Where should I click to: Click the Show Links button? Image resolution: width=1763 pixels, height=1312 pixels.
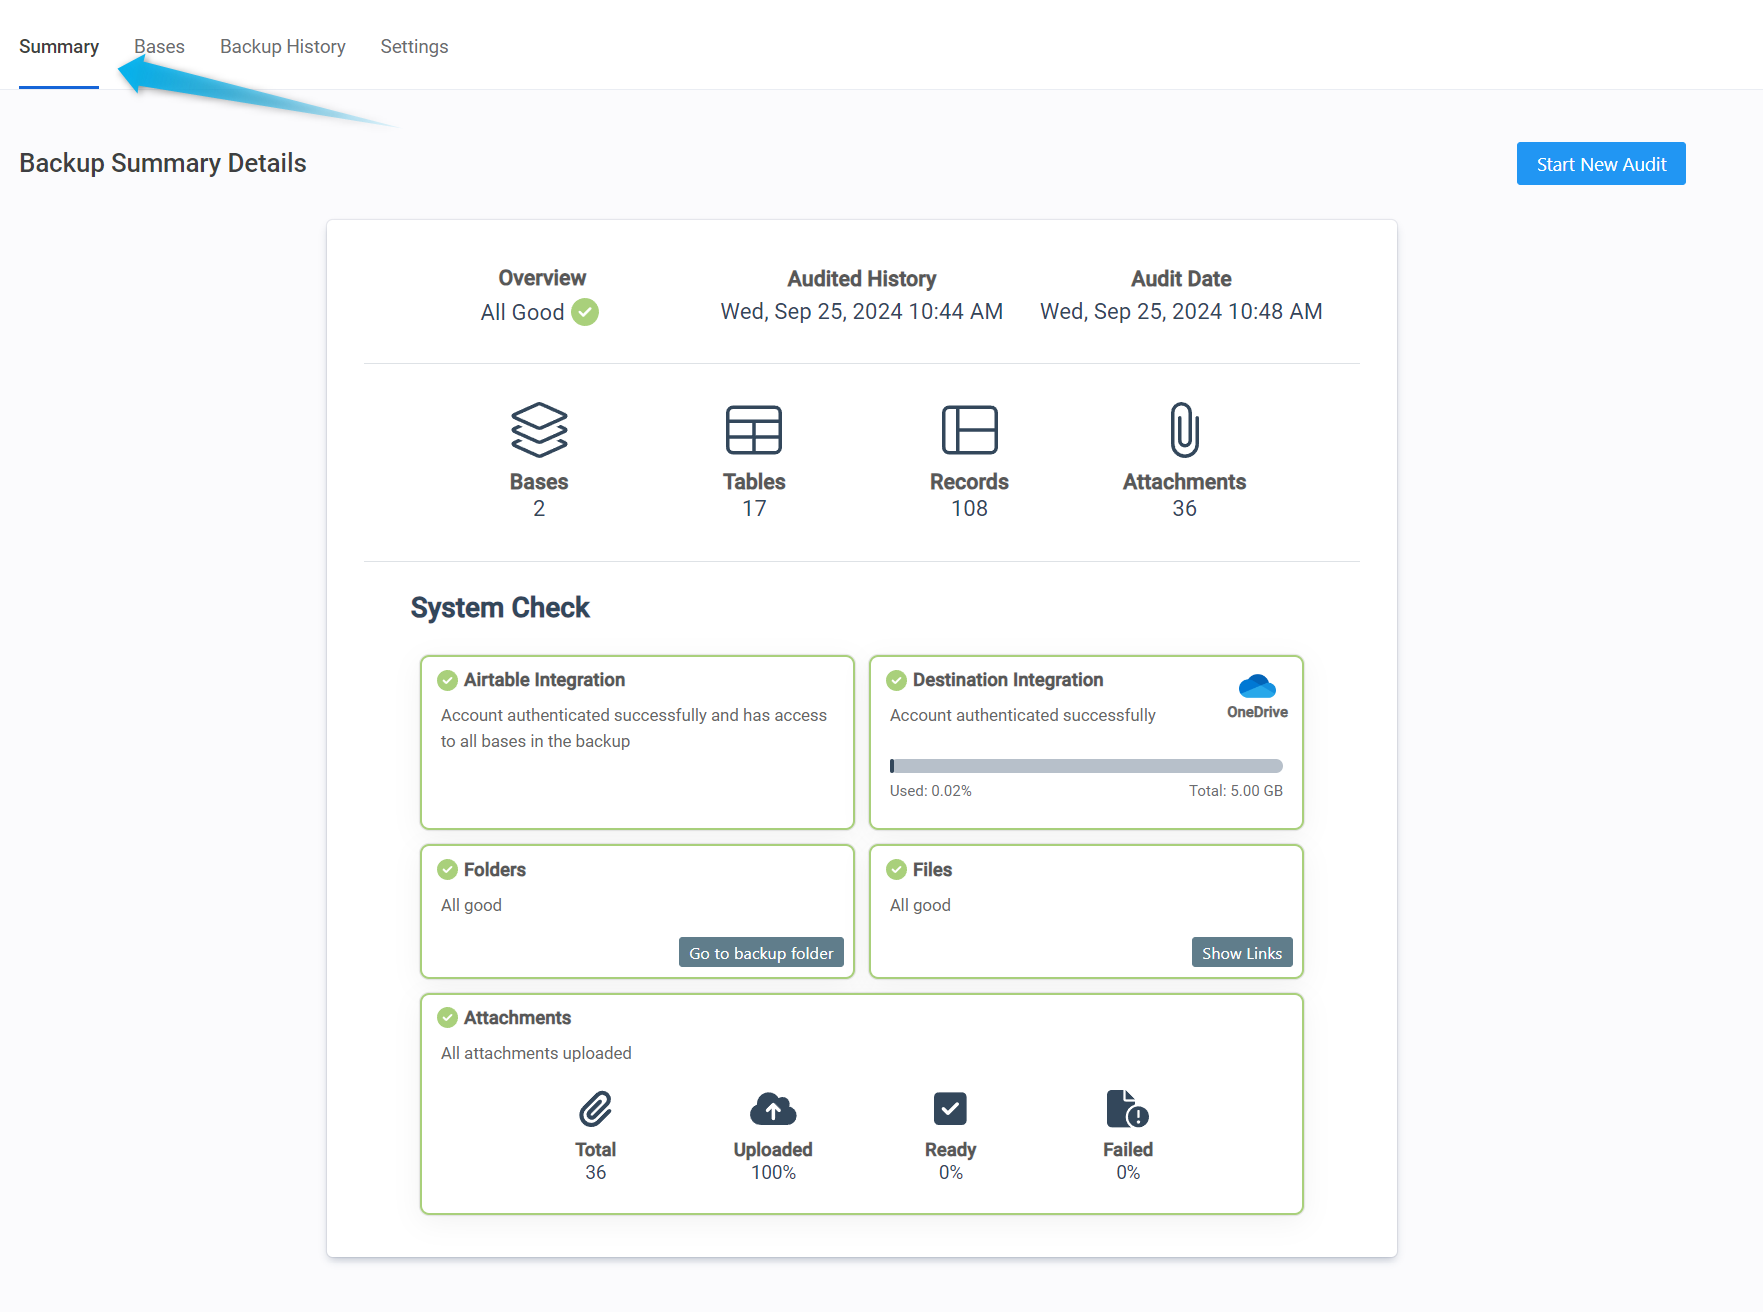(1242, 953)
